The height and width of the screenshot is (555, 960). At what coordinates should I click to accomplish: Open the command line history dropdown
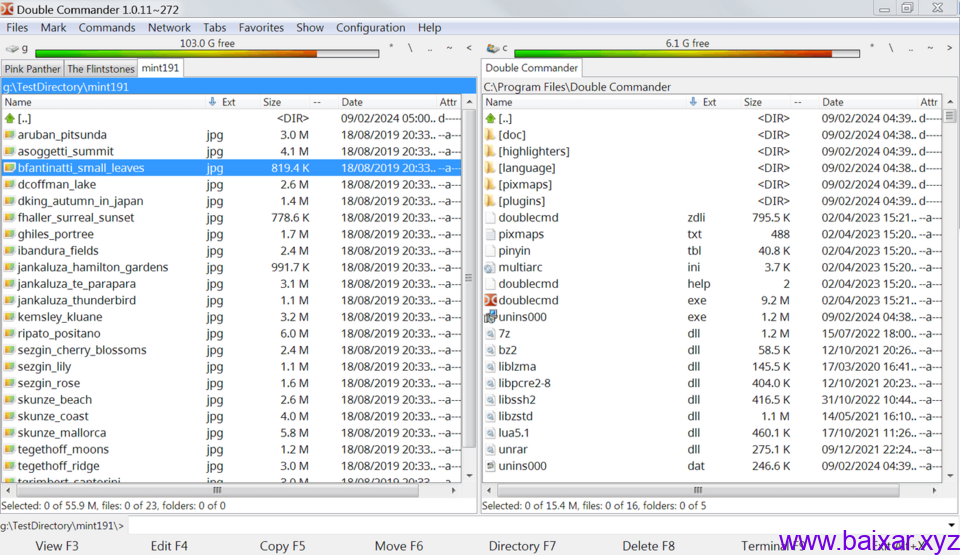[950, 525]
